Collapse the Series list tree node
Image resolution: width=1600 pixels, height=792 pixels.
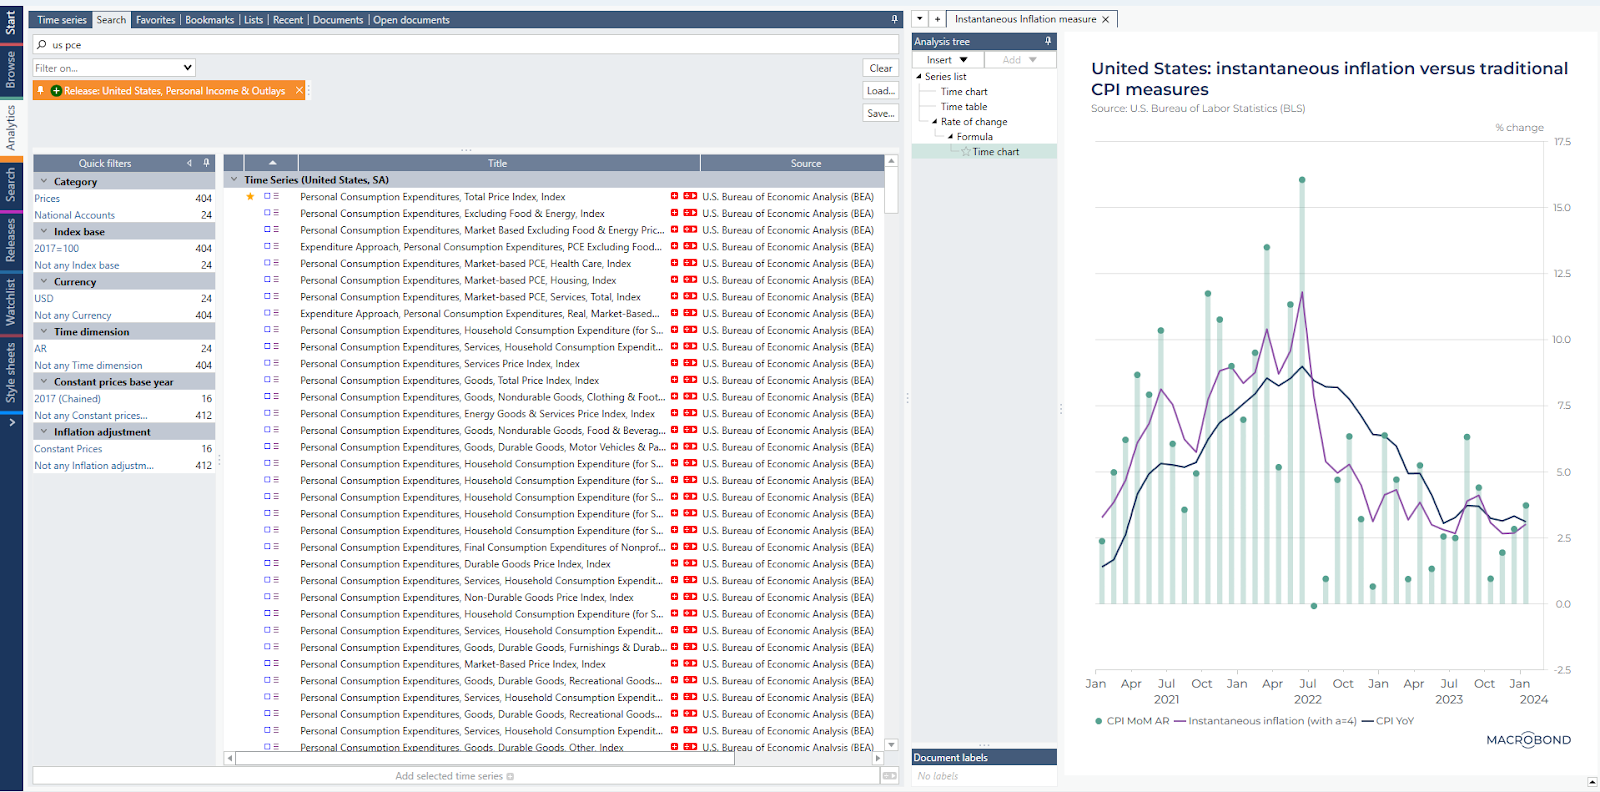[x=919, y=76]
